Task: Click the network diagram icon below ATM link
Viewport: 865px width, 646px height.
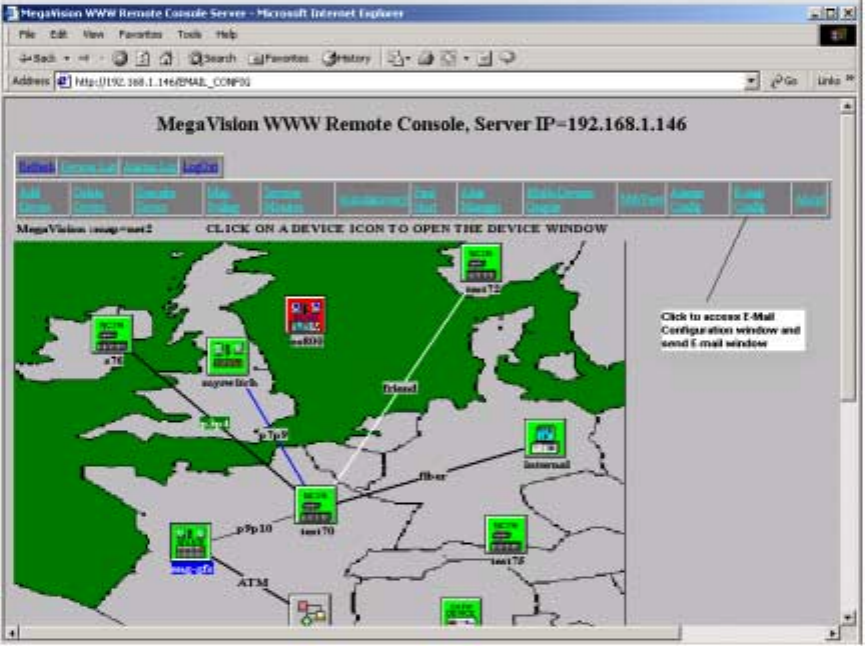Action: click(x=310, y=610)
